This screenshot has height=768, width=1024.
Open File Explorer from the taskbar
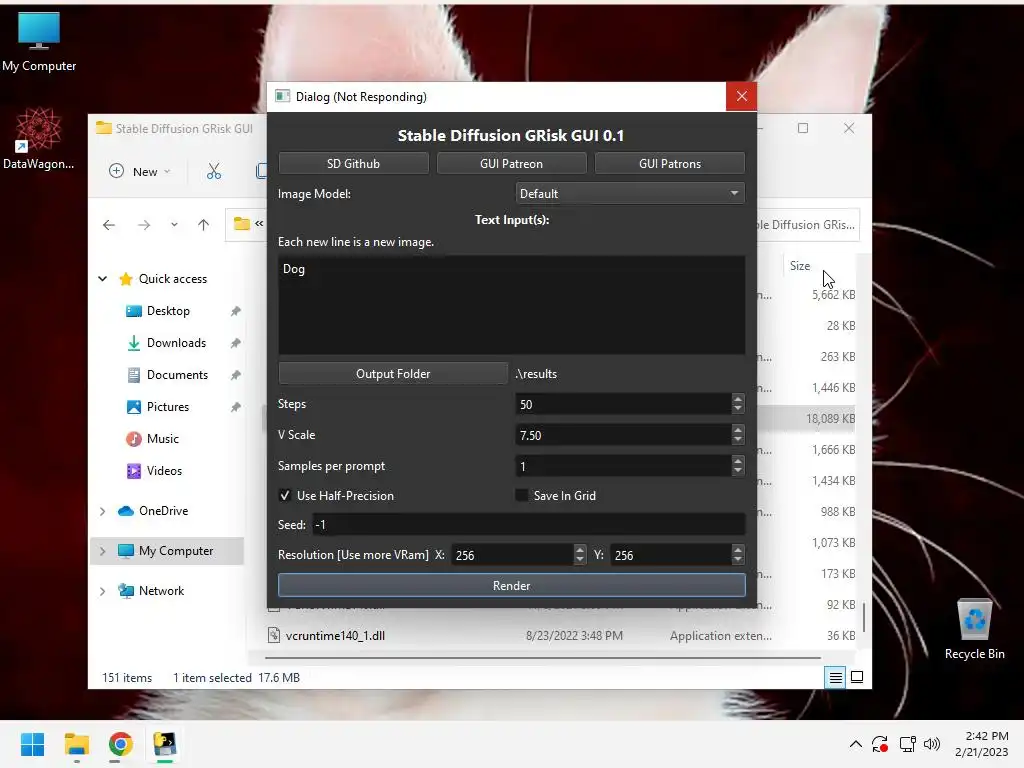point(76,744)
